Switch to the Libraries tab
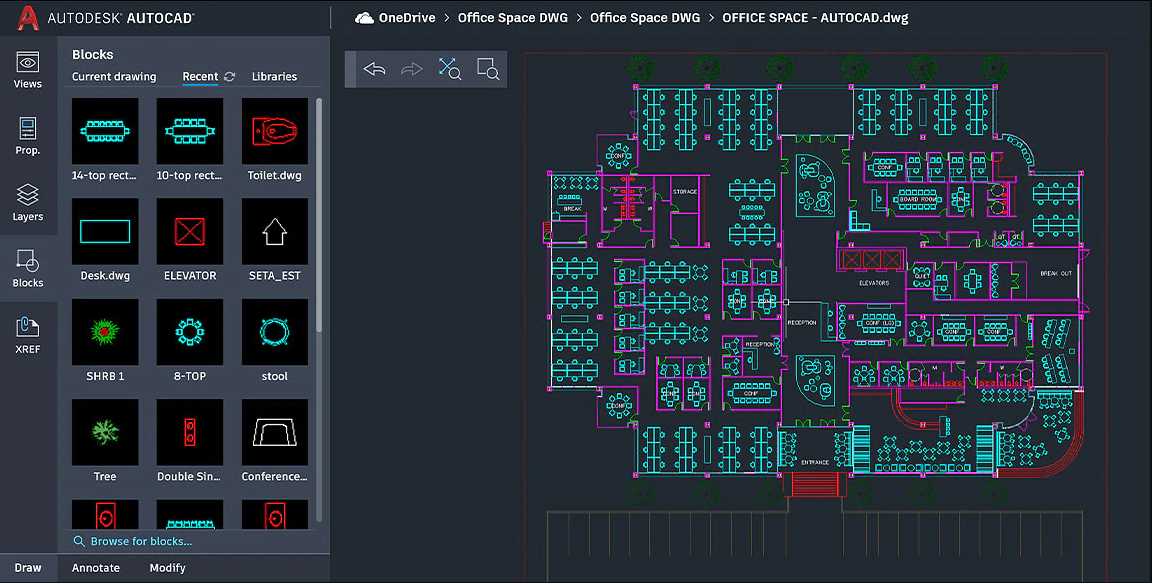This screenshot has width=1152, height=583. 274,76
